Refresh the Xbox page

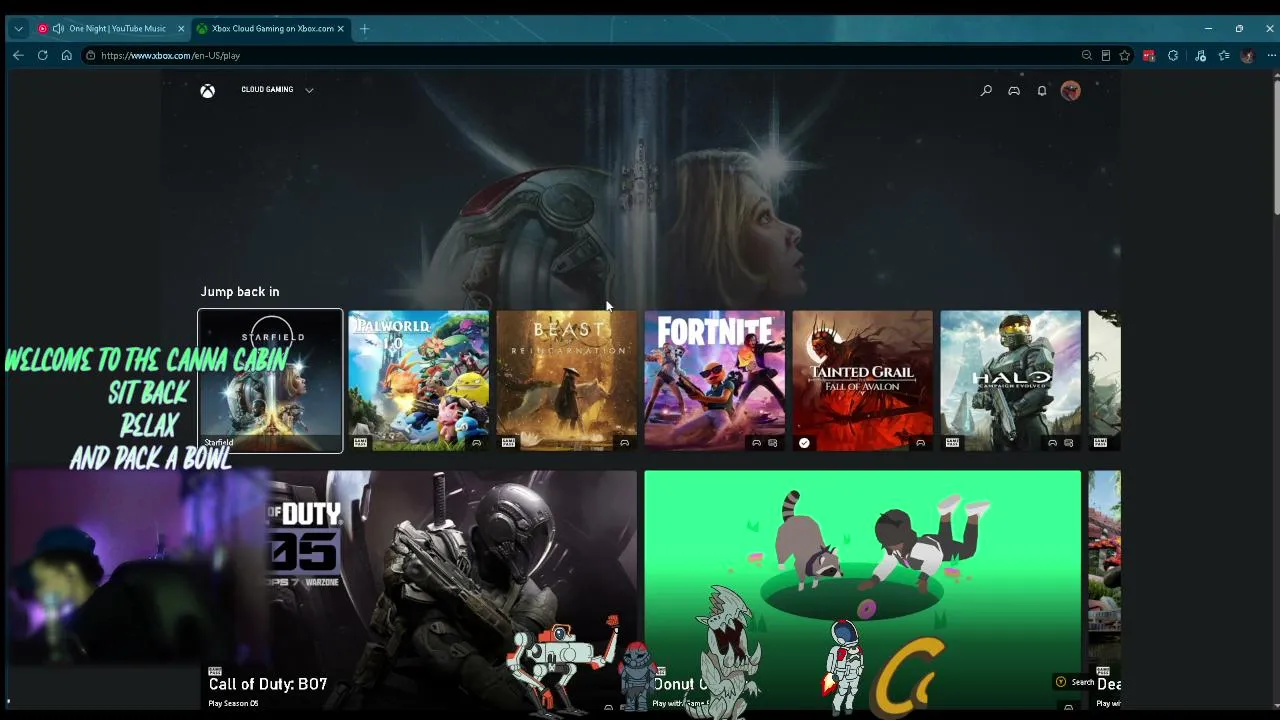(x=42, y=56)
